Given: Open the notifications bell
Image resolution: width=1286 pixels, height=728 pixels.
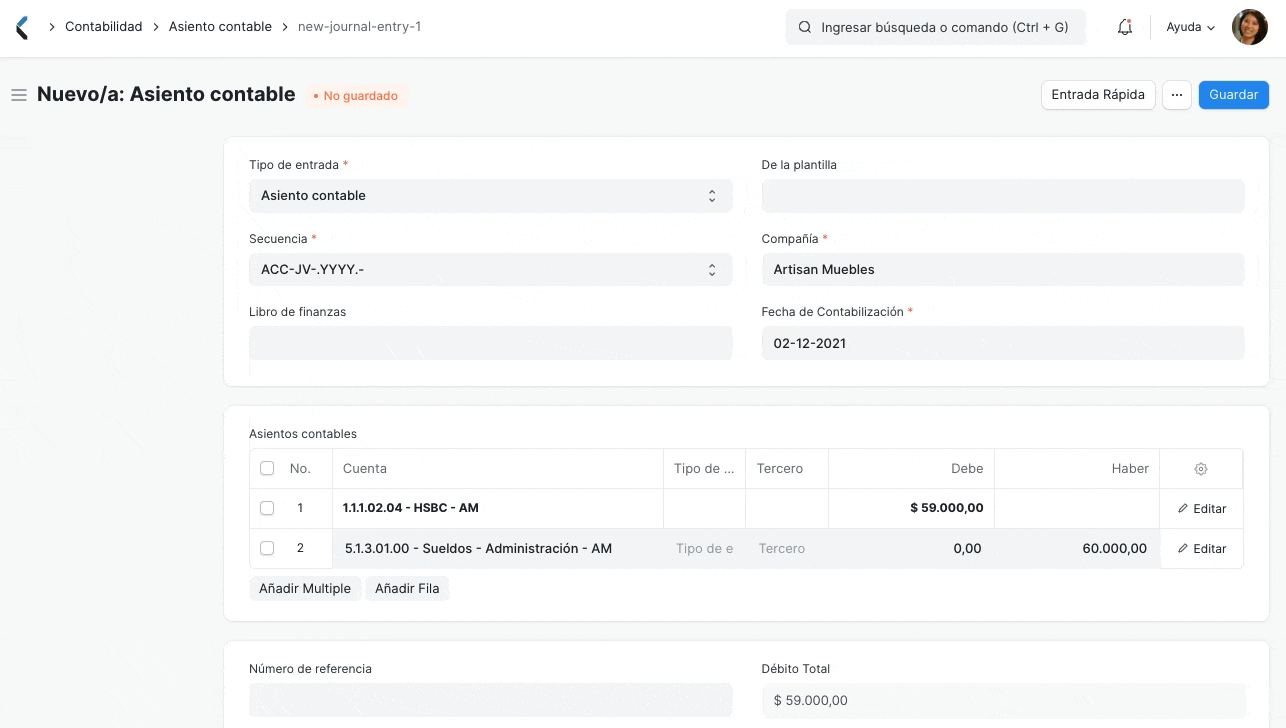Looking at the screenshot, I should (1125, 27).
